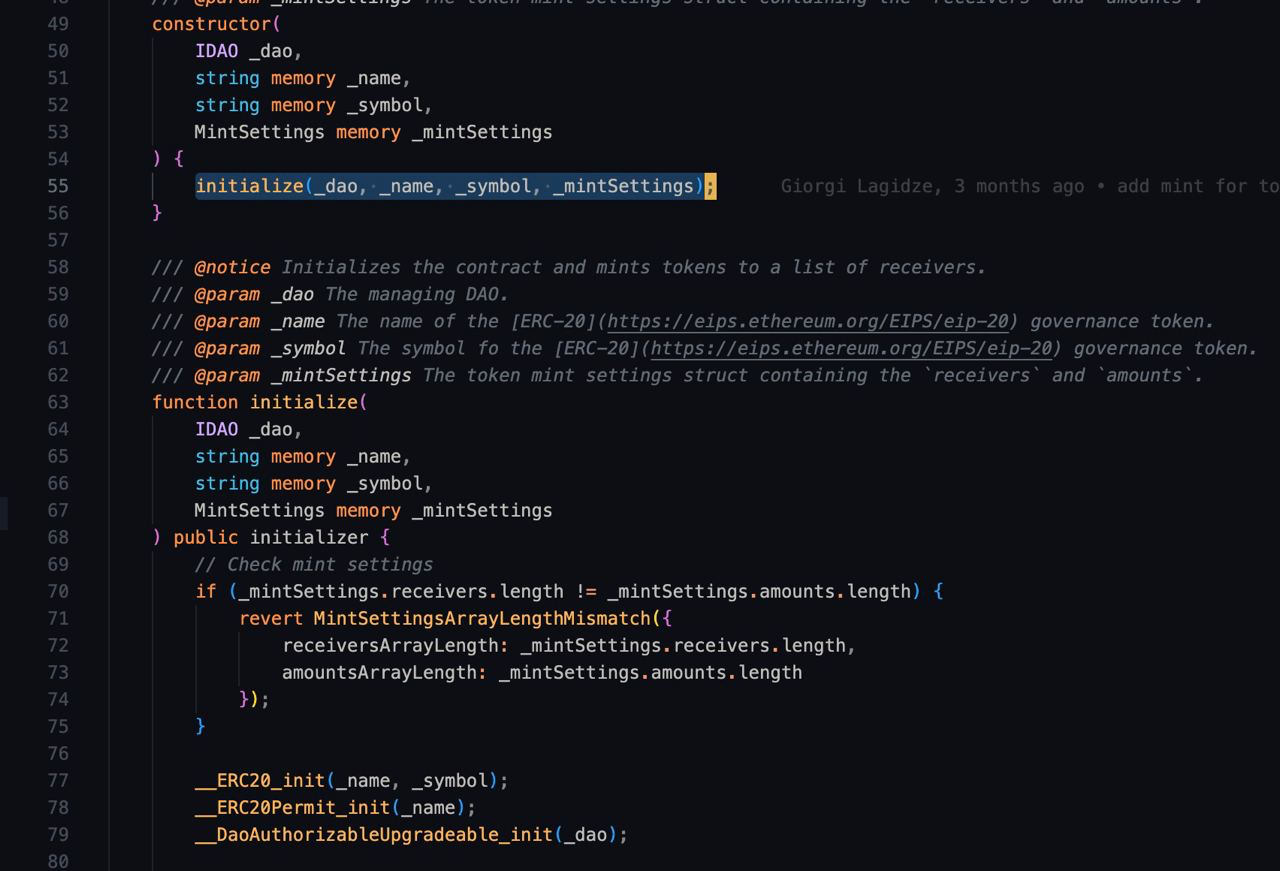The height and width of the screenshot is (871, 1280).
Task: Click 'revert MintSettingsArrayLengthMismatch' on line 71
Action: point(444,618)
